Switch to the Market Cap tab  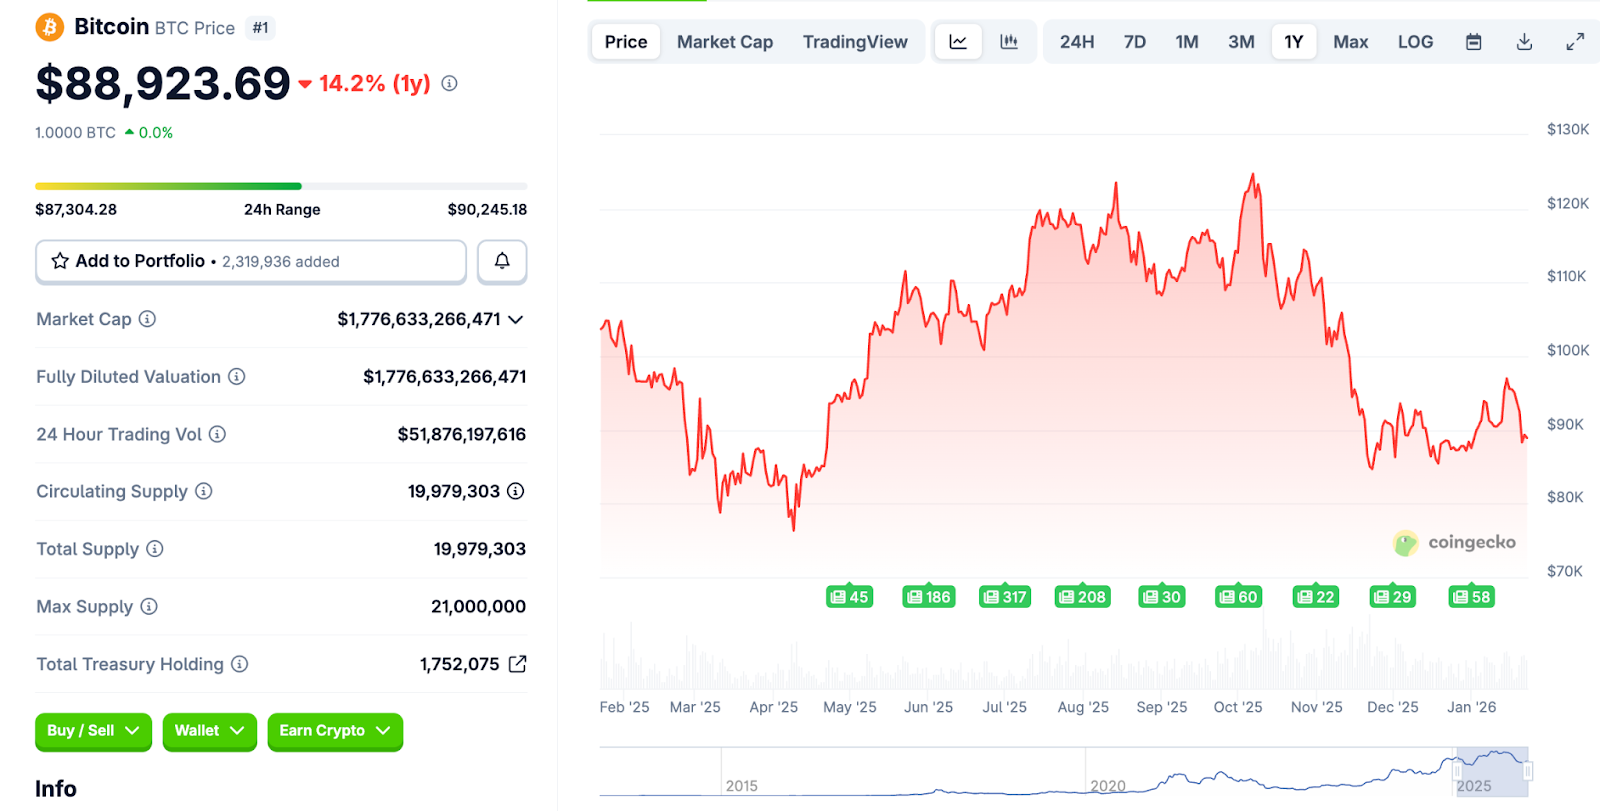click(725, 42)
